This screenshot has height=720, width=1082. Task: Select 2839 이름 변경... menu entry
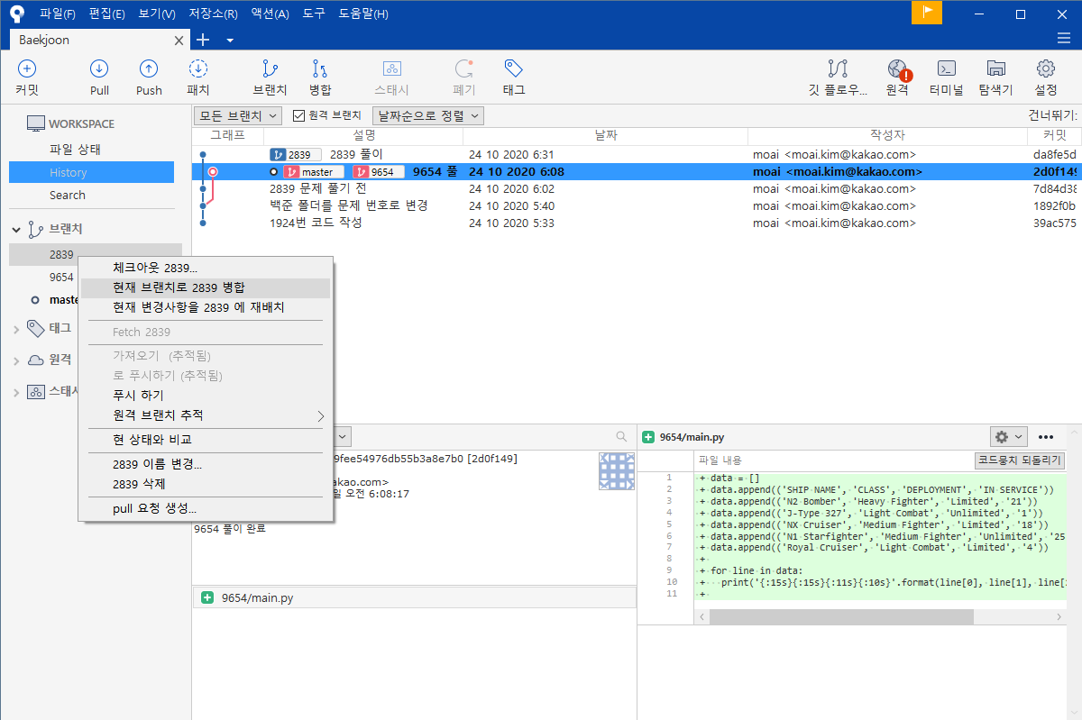click(x=206, y=464)
